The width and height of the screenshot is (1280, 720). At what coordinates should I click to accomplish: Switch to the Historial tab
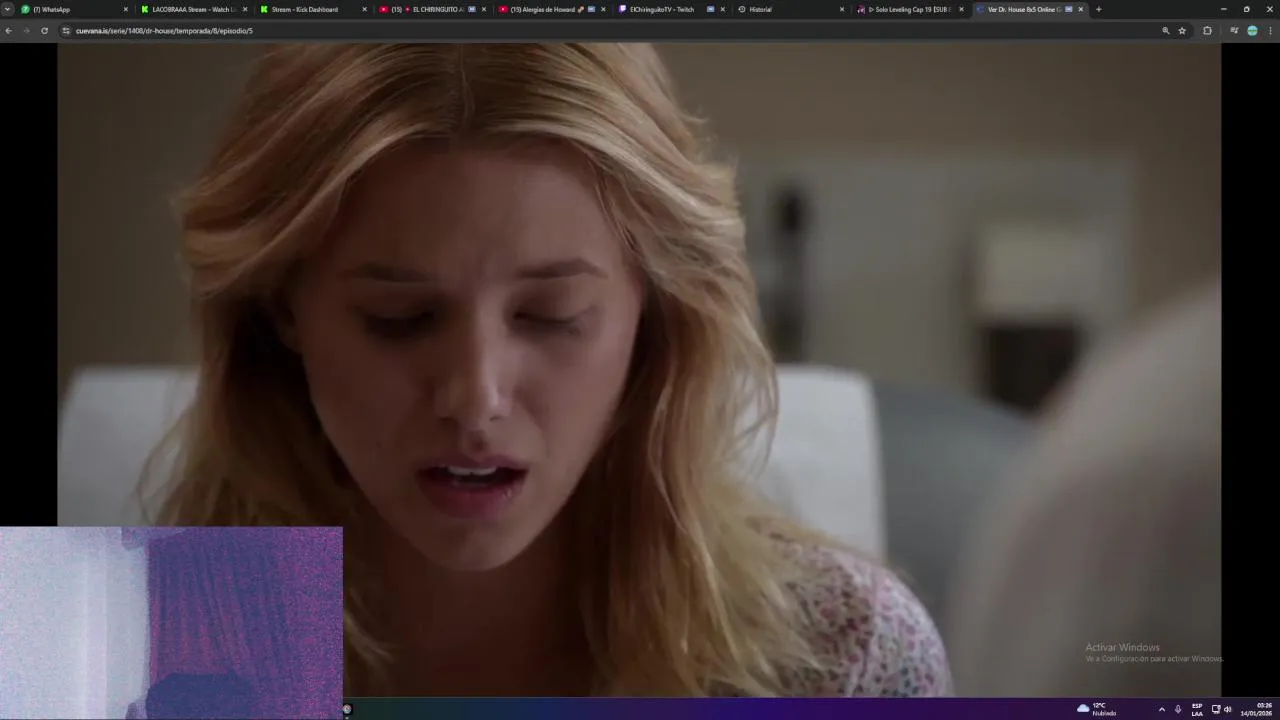point(788,9)
